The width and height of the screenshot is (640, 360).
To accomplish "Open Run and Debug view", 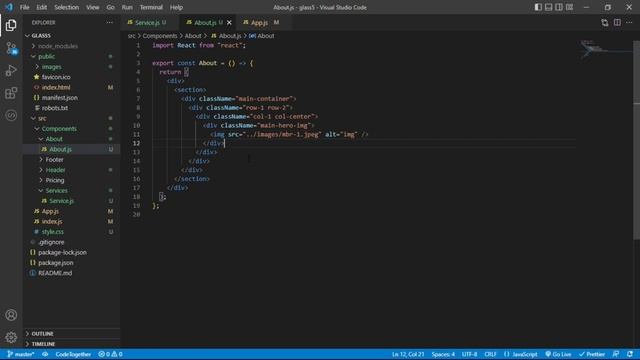I will point(11,71).
